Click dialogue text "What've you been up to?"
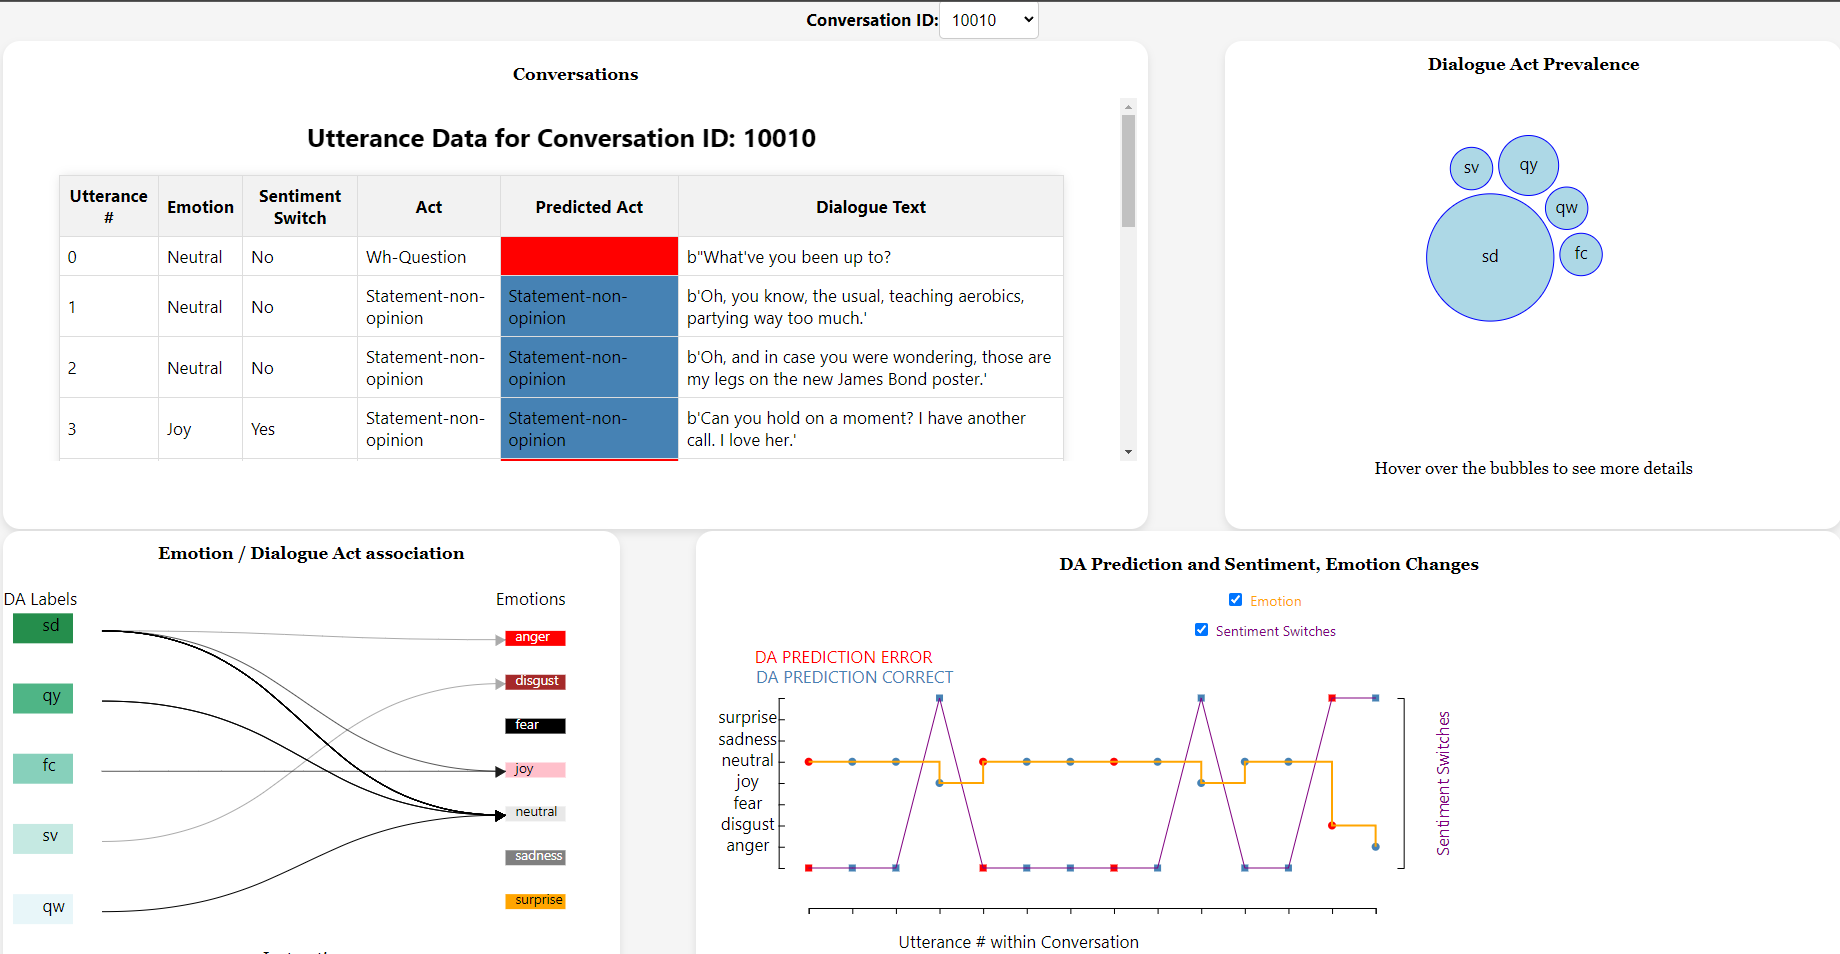Screen dimensions: 1840x954 [x=789, y=257]
